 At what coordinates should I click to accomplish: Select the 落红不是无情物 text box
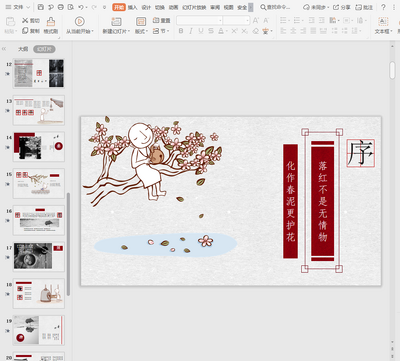point(322,201)
